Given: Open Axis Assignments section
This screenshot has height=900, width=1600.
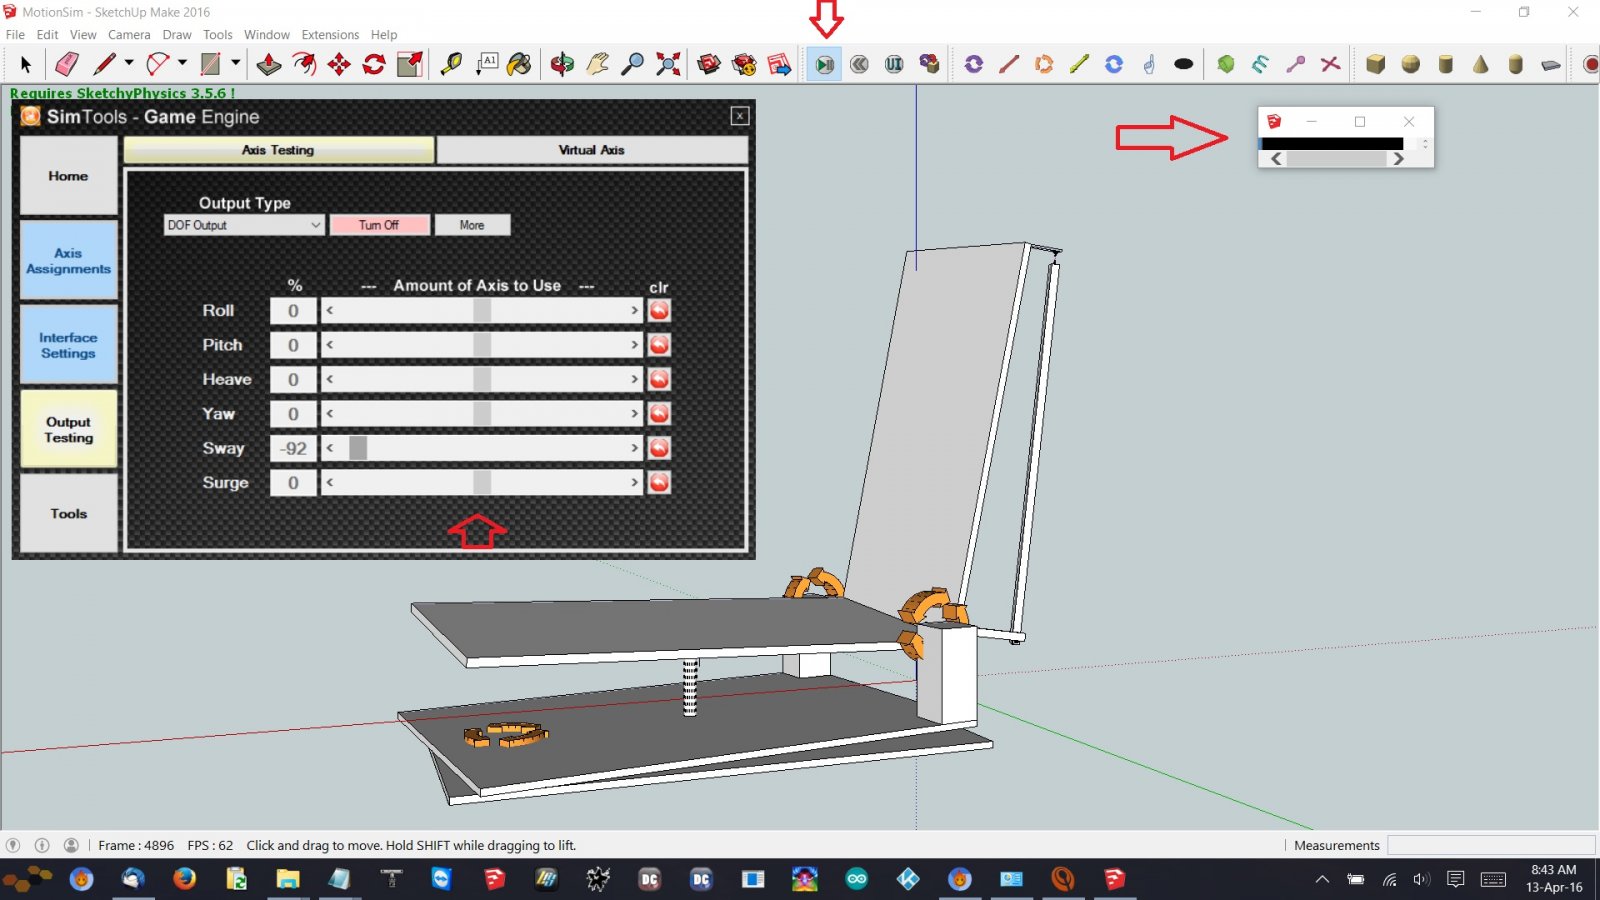Looking at the screenshot, I should (68, 261).
